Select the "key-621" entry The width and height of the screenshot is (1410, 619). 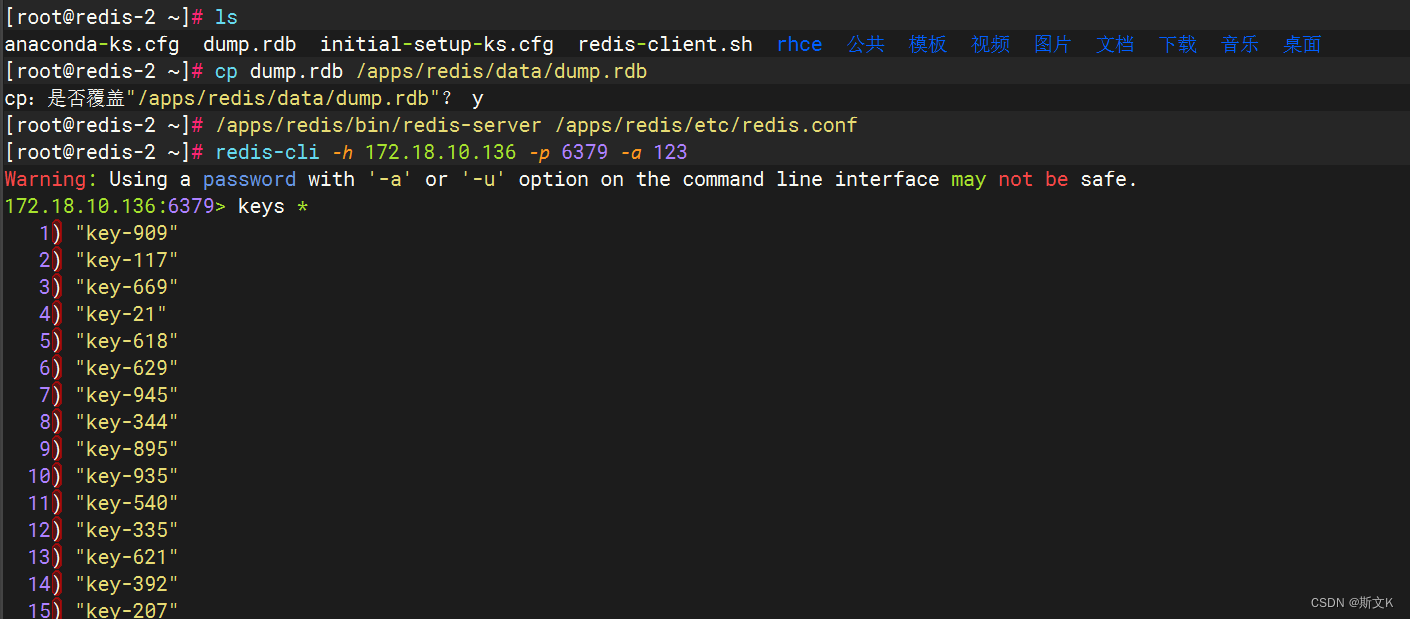(x=127, y=557)
